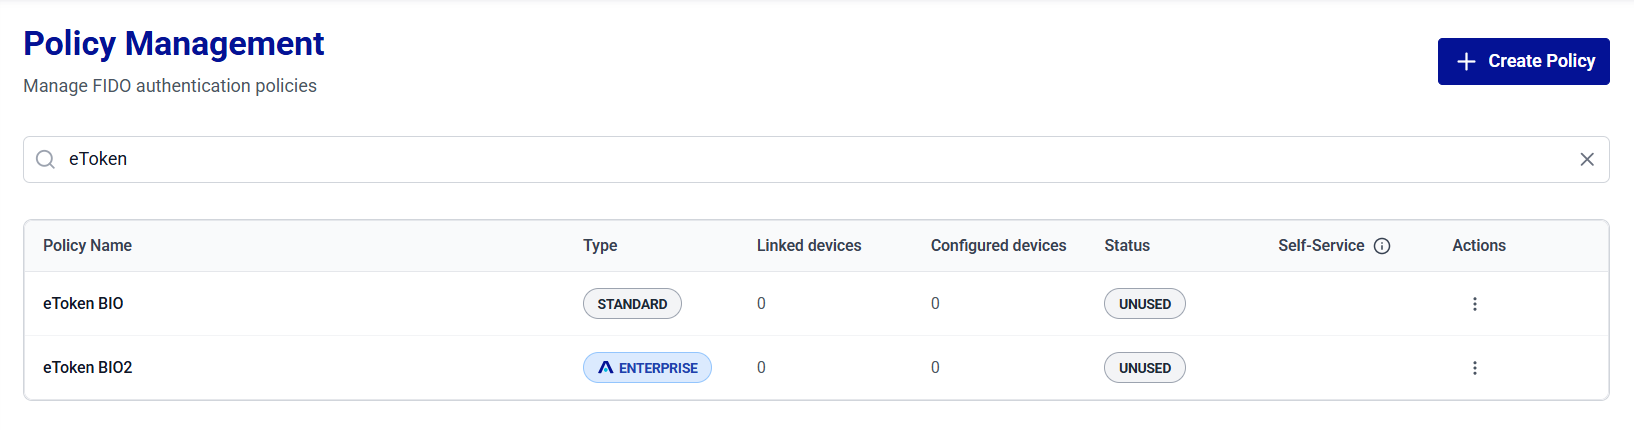Open the eToken BIO2 policy row
1634x430 pixels.
tap(816, 368)
